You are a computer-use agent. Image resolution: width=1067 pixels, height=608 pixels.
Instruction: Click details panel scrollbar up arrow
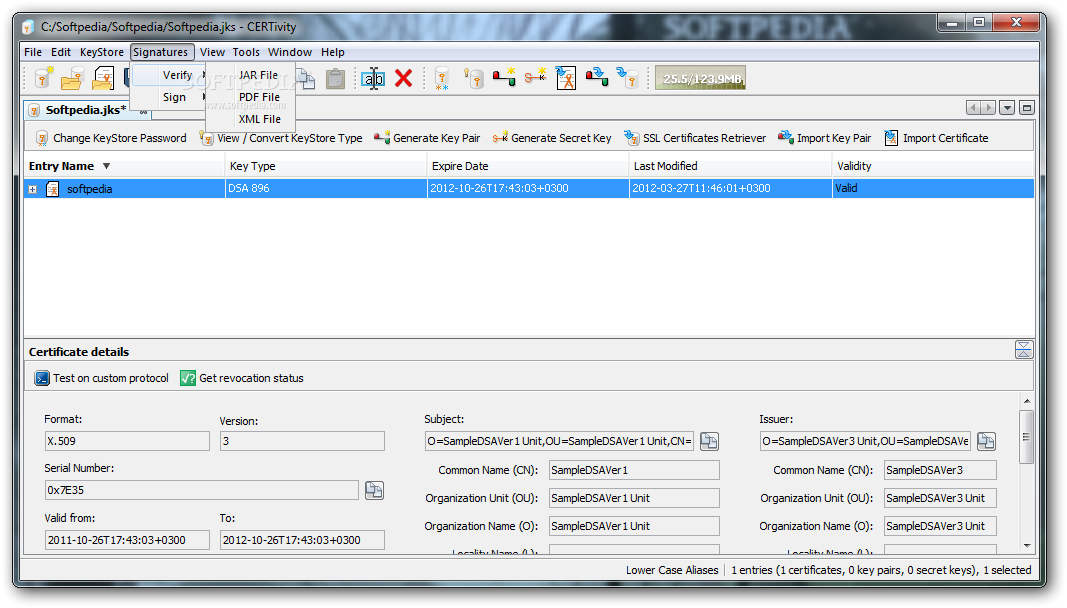(x=1027, y=401)
